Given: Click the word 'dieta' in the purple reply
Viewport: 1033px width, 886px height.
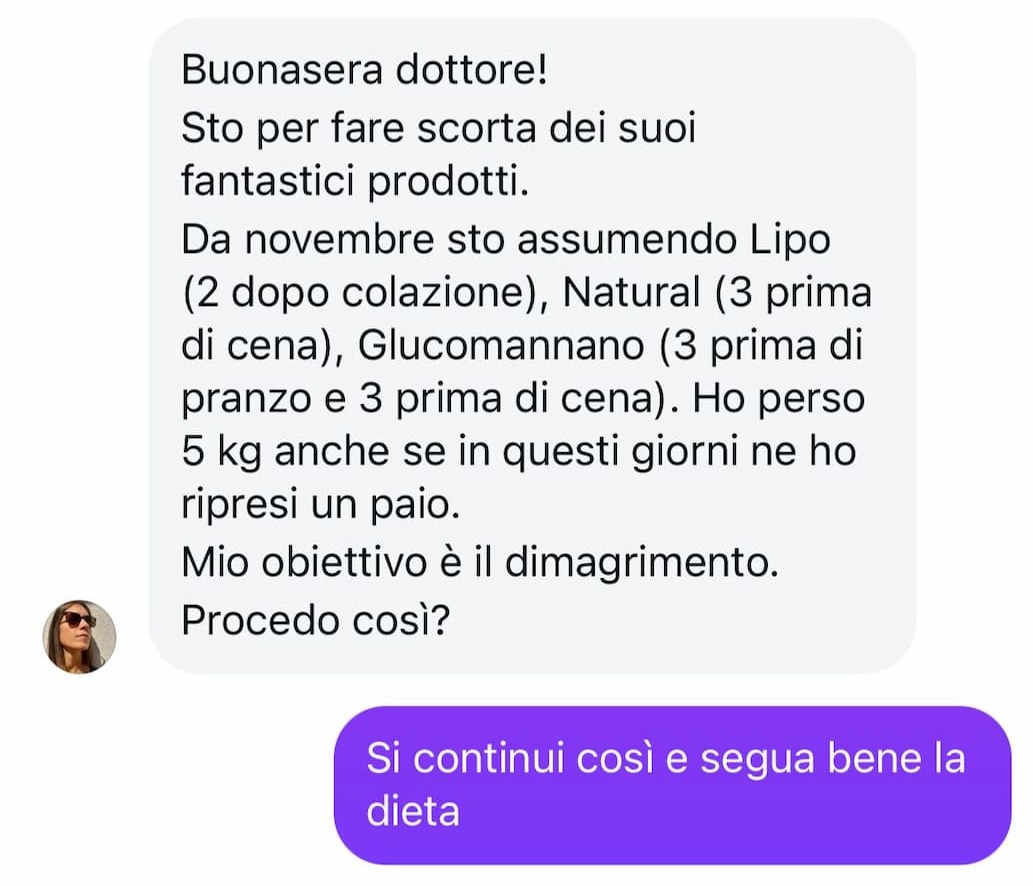Looking at the screenshot, I should [412, 810].
